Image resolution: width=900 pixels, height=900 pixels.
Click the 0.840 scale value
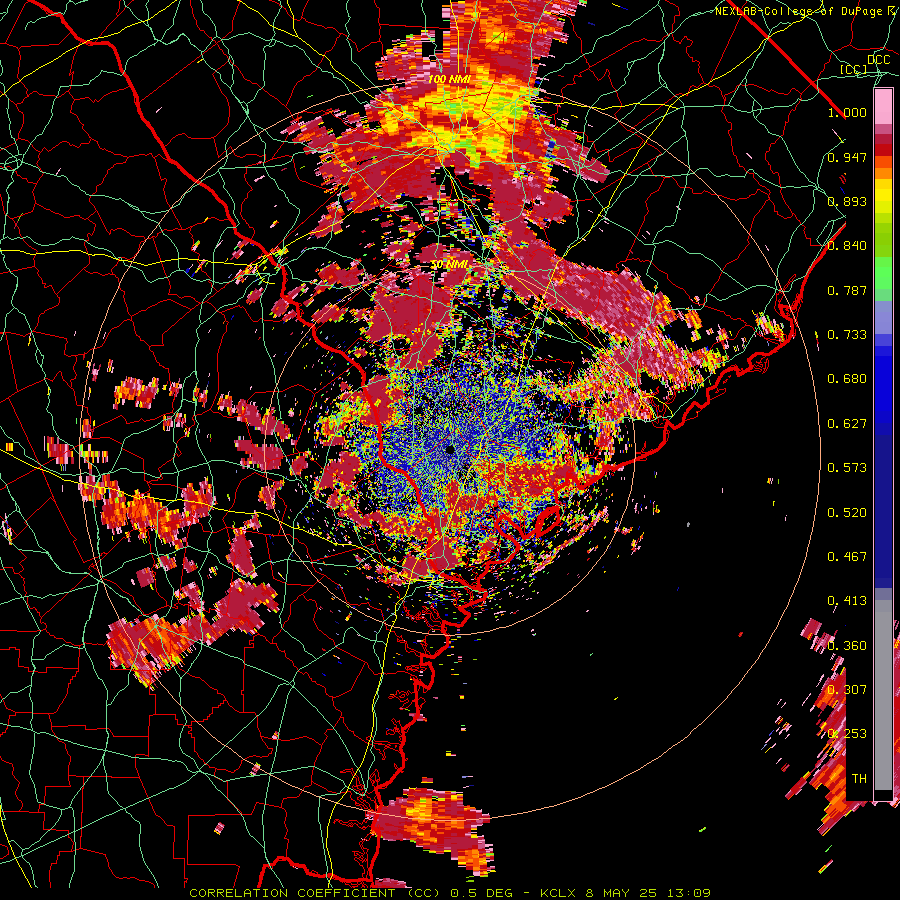click(x=847, y=246)
